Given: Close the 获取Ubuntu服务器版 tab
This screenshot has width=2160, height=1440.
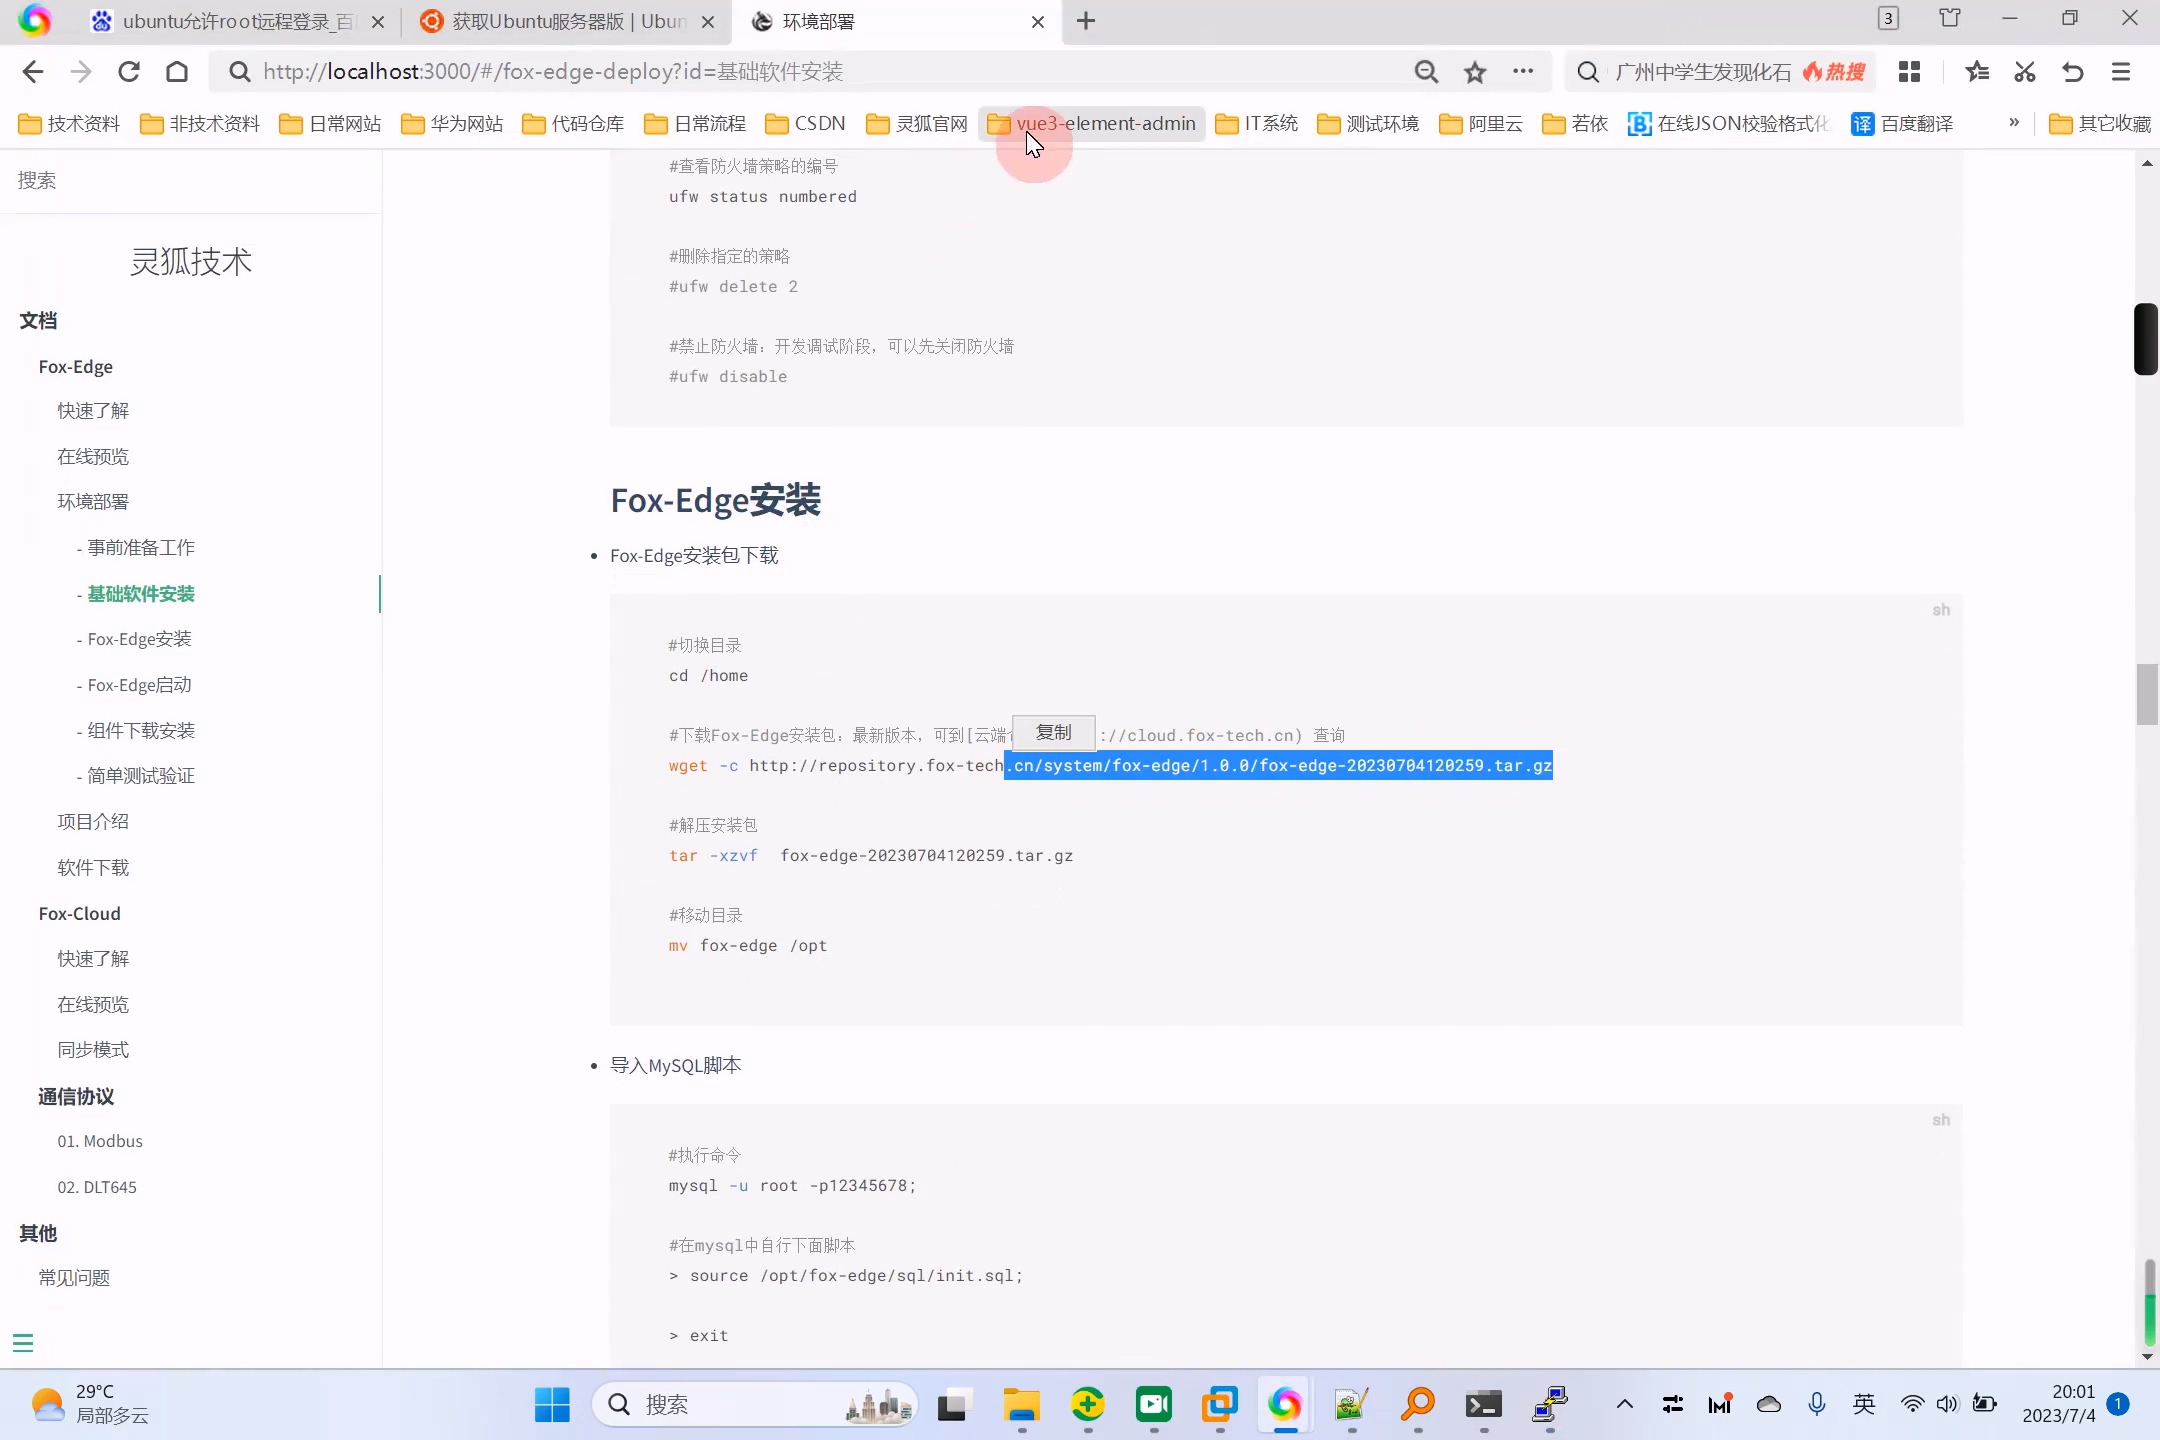Looking at the screenshot, I should [708, 21].
